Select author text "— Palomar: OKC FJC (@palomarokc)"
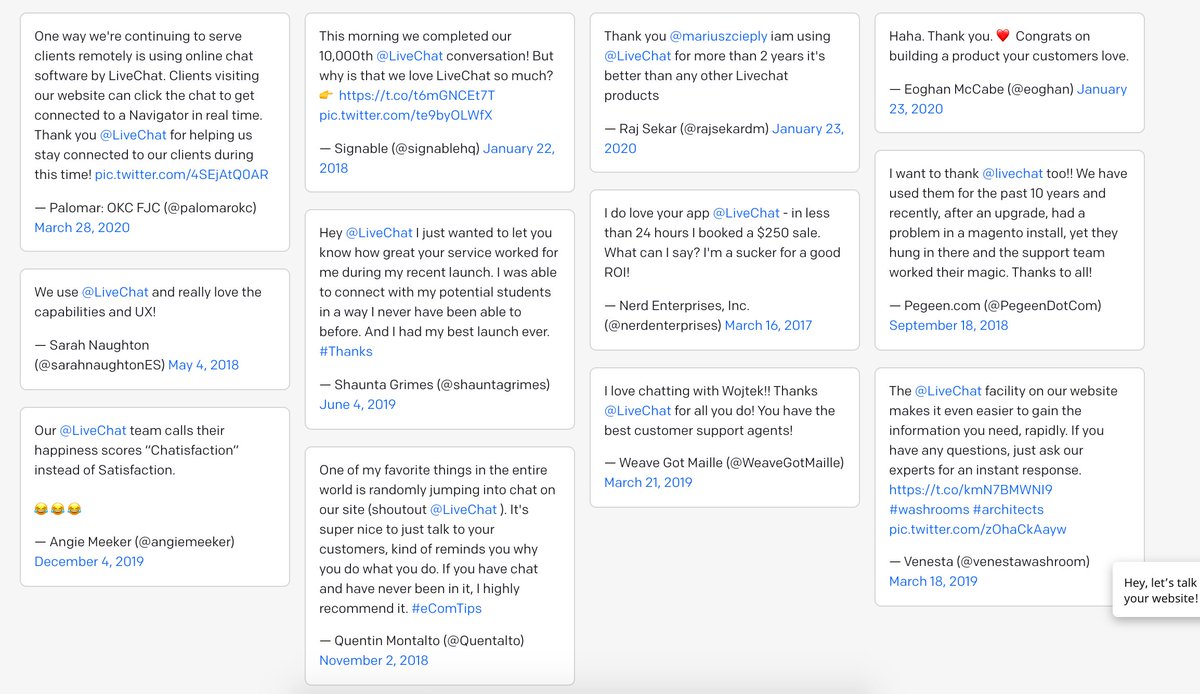 [x=146, y=207]
